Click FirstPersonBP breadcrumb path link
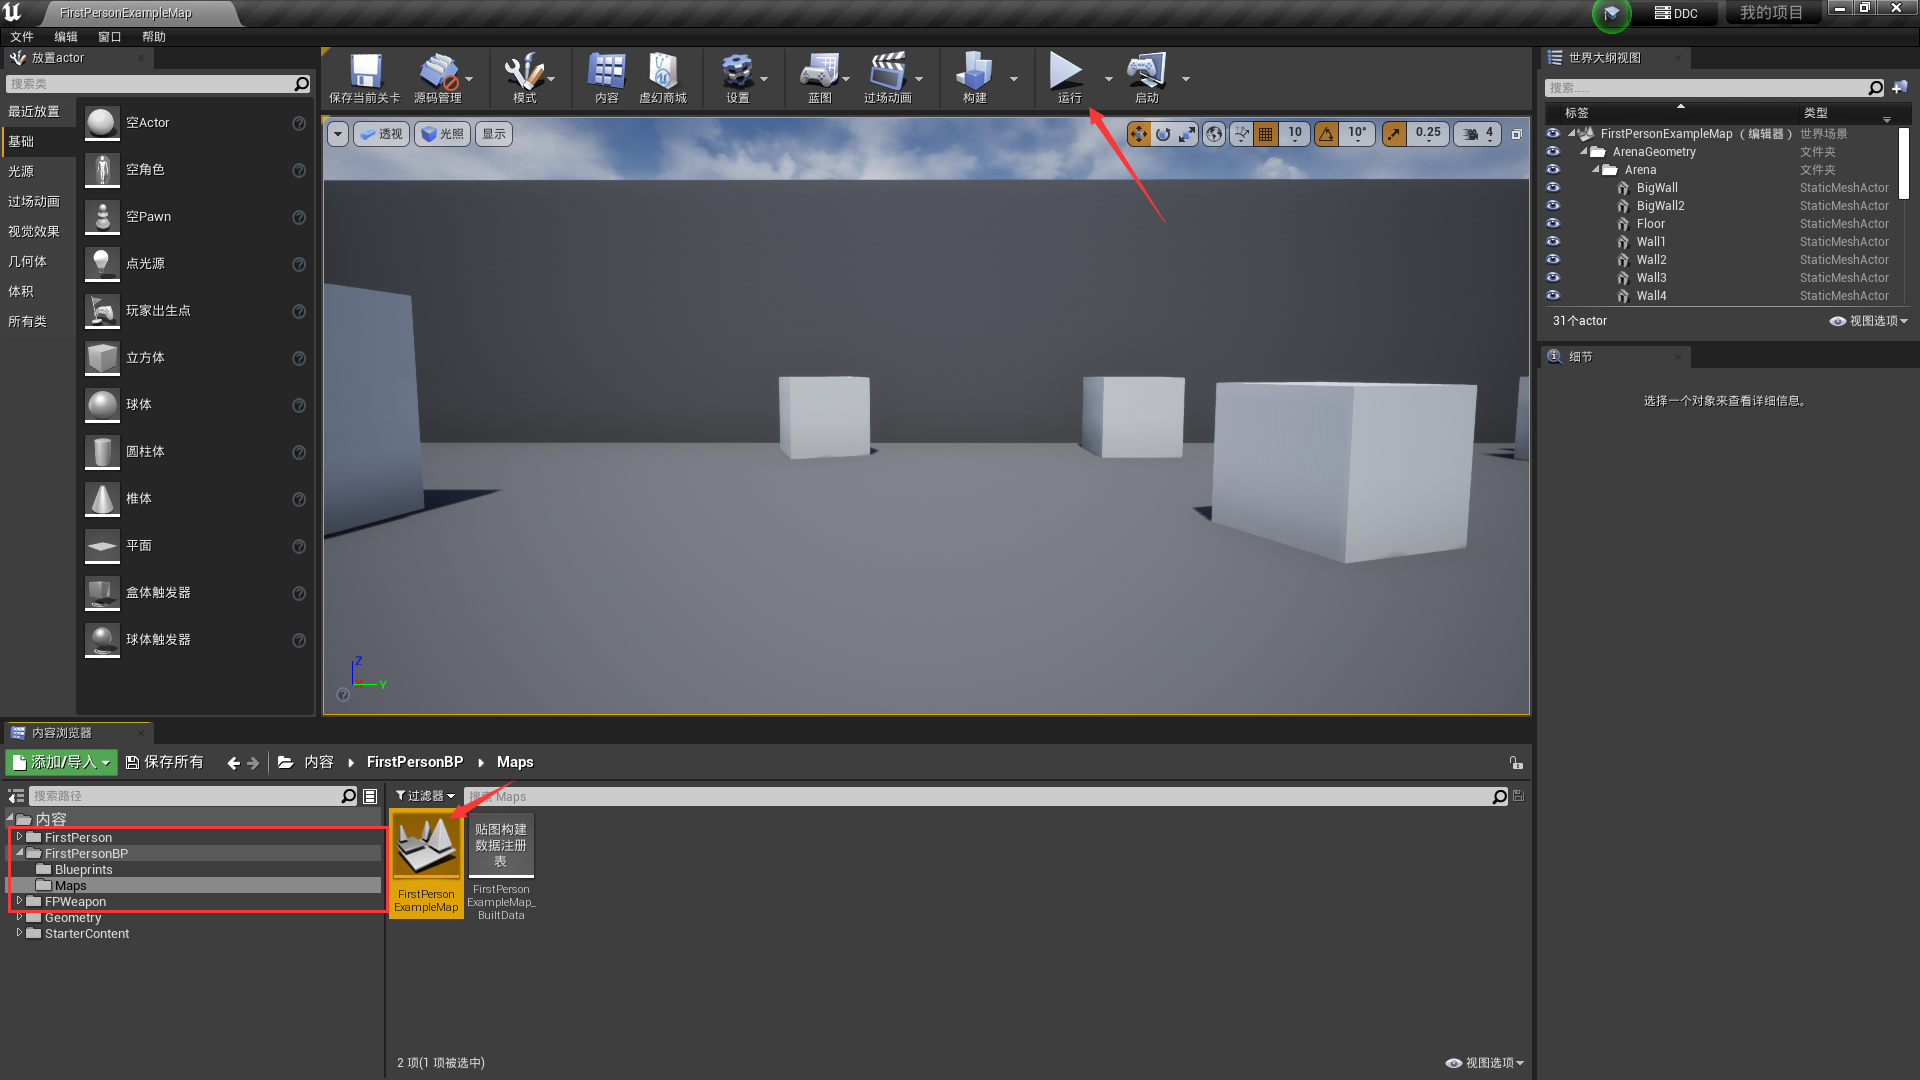Image resolution: width=1920 pixels, height=1080 pixels. (415, 763)
